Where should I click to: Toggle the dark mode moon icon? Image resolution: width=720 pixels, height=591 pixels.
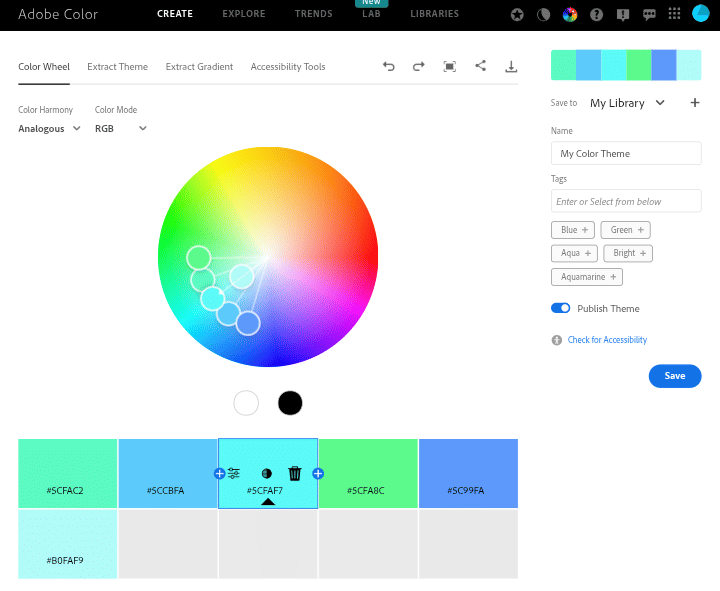click(x=543, y=15)
